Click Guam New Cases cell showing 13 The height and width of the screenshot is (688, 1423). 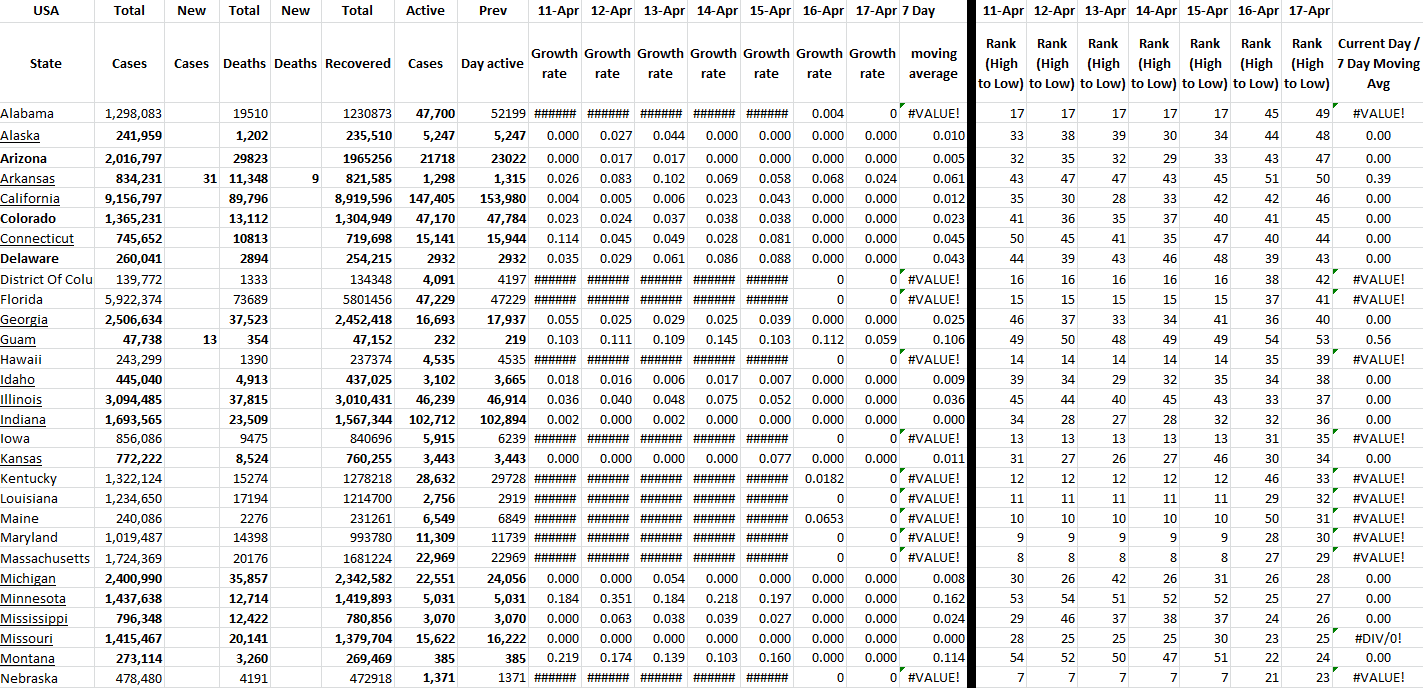click(191, 340)
